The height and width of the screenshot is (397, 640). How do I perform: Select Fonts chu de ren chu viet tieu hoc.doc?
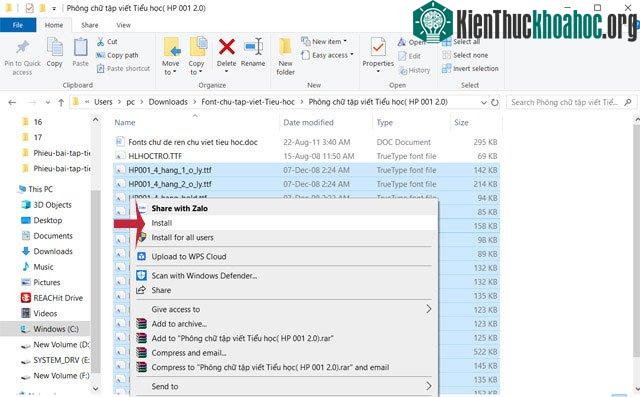pos(193,142)
